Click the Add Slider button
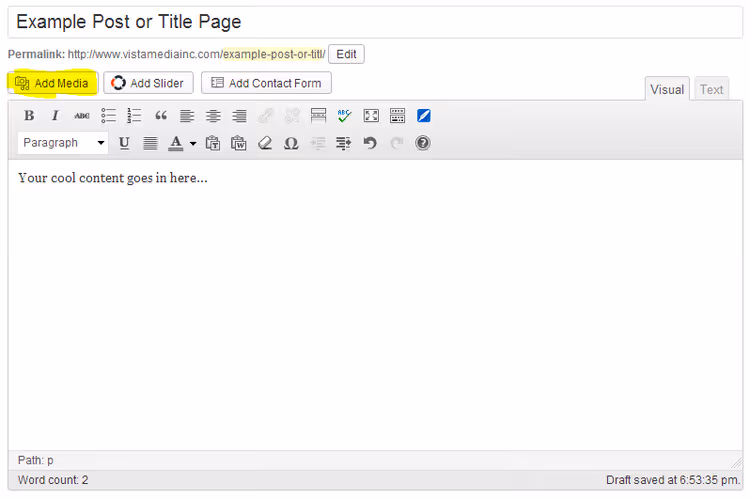This screenshot has height=499, width=750. [148, 83]
